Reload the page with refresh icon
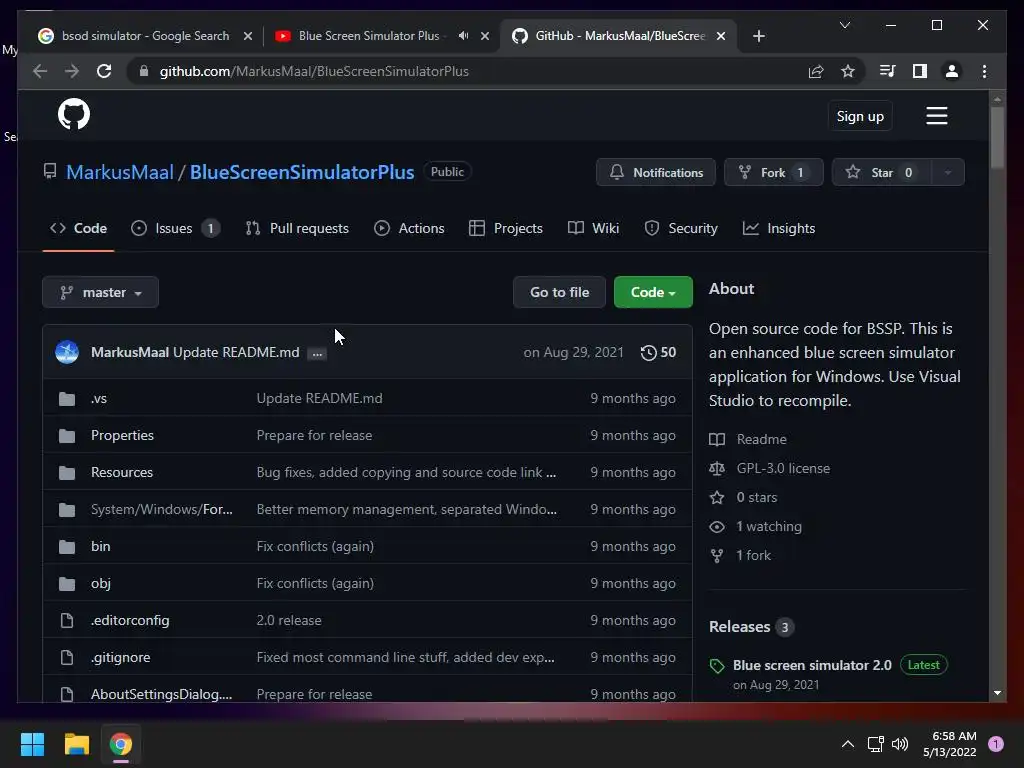This screenshot has width=1024, height=768. tap(104, 71)
